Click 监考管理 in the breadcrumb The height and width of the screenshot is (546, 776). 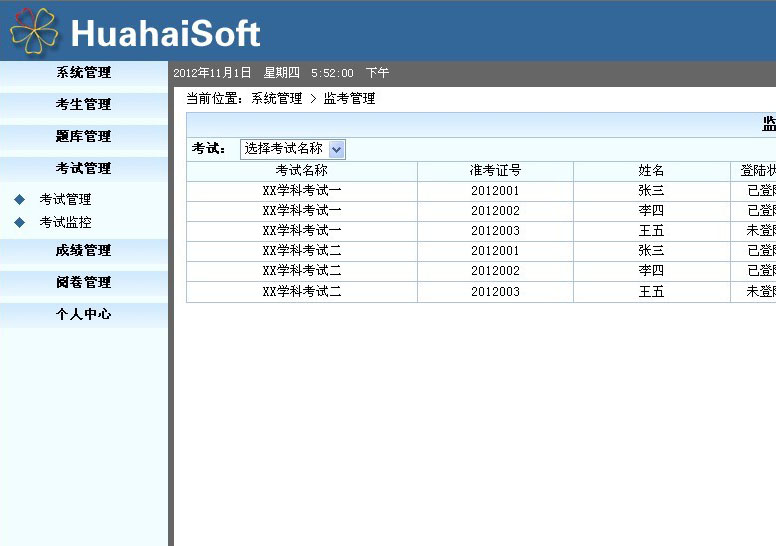(x=349, y=99)
